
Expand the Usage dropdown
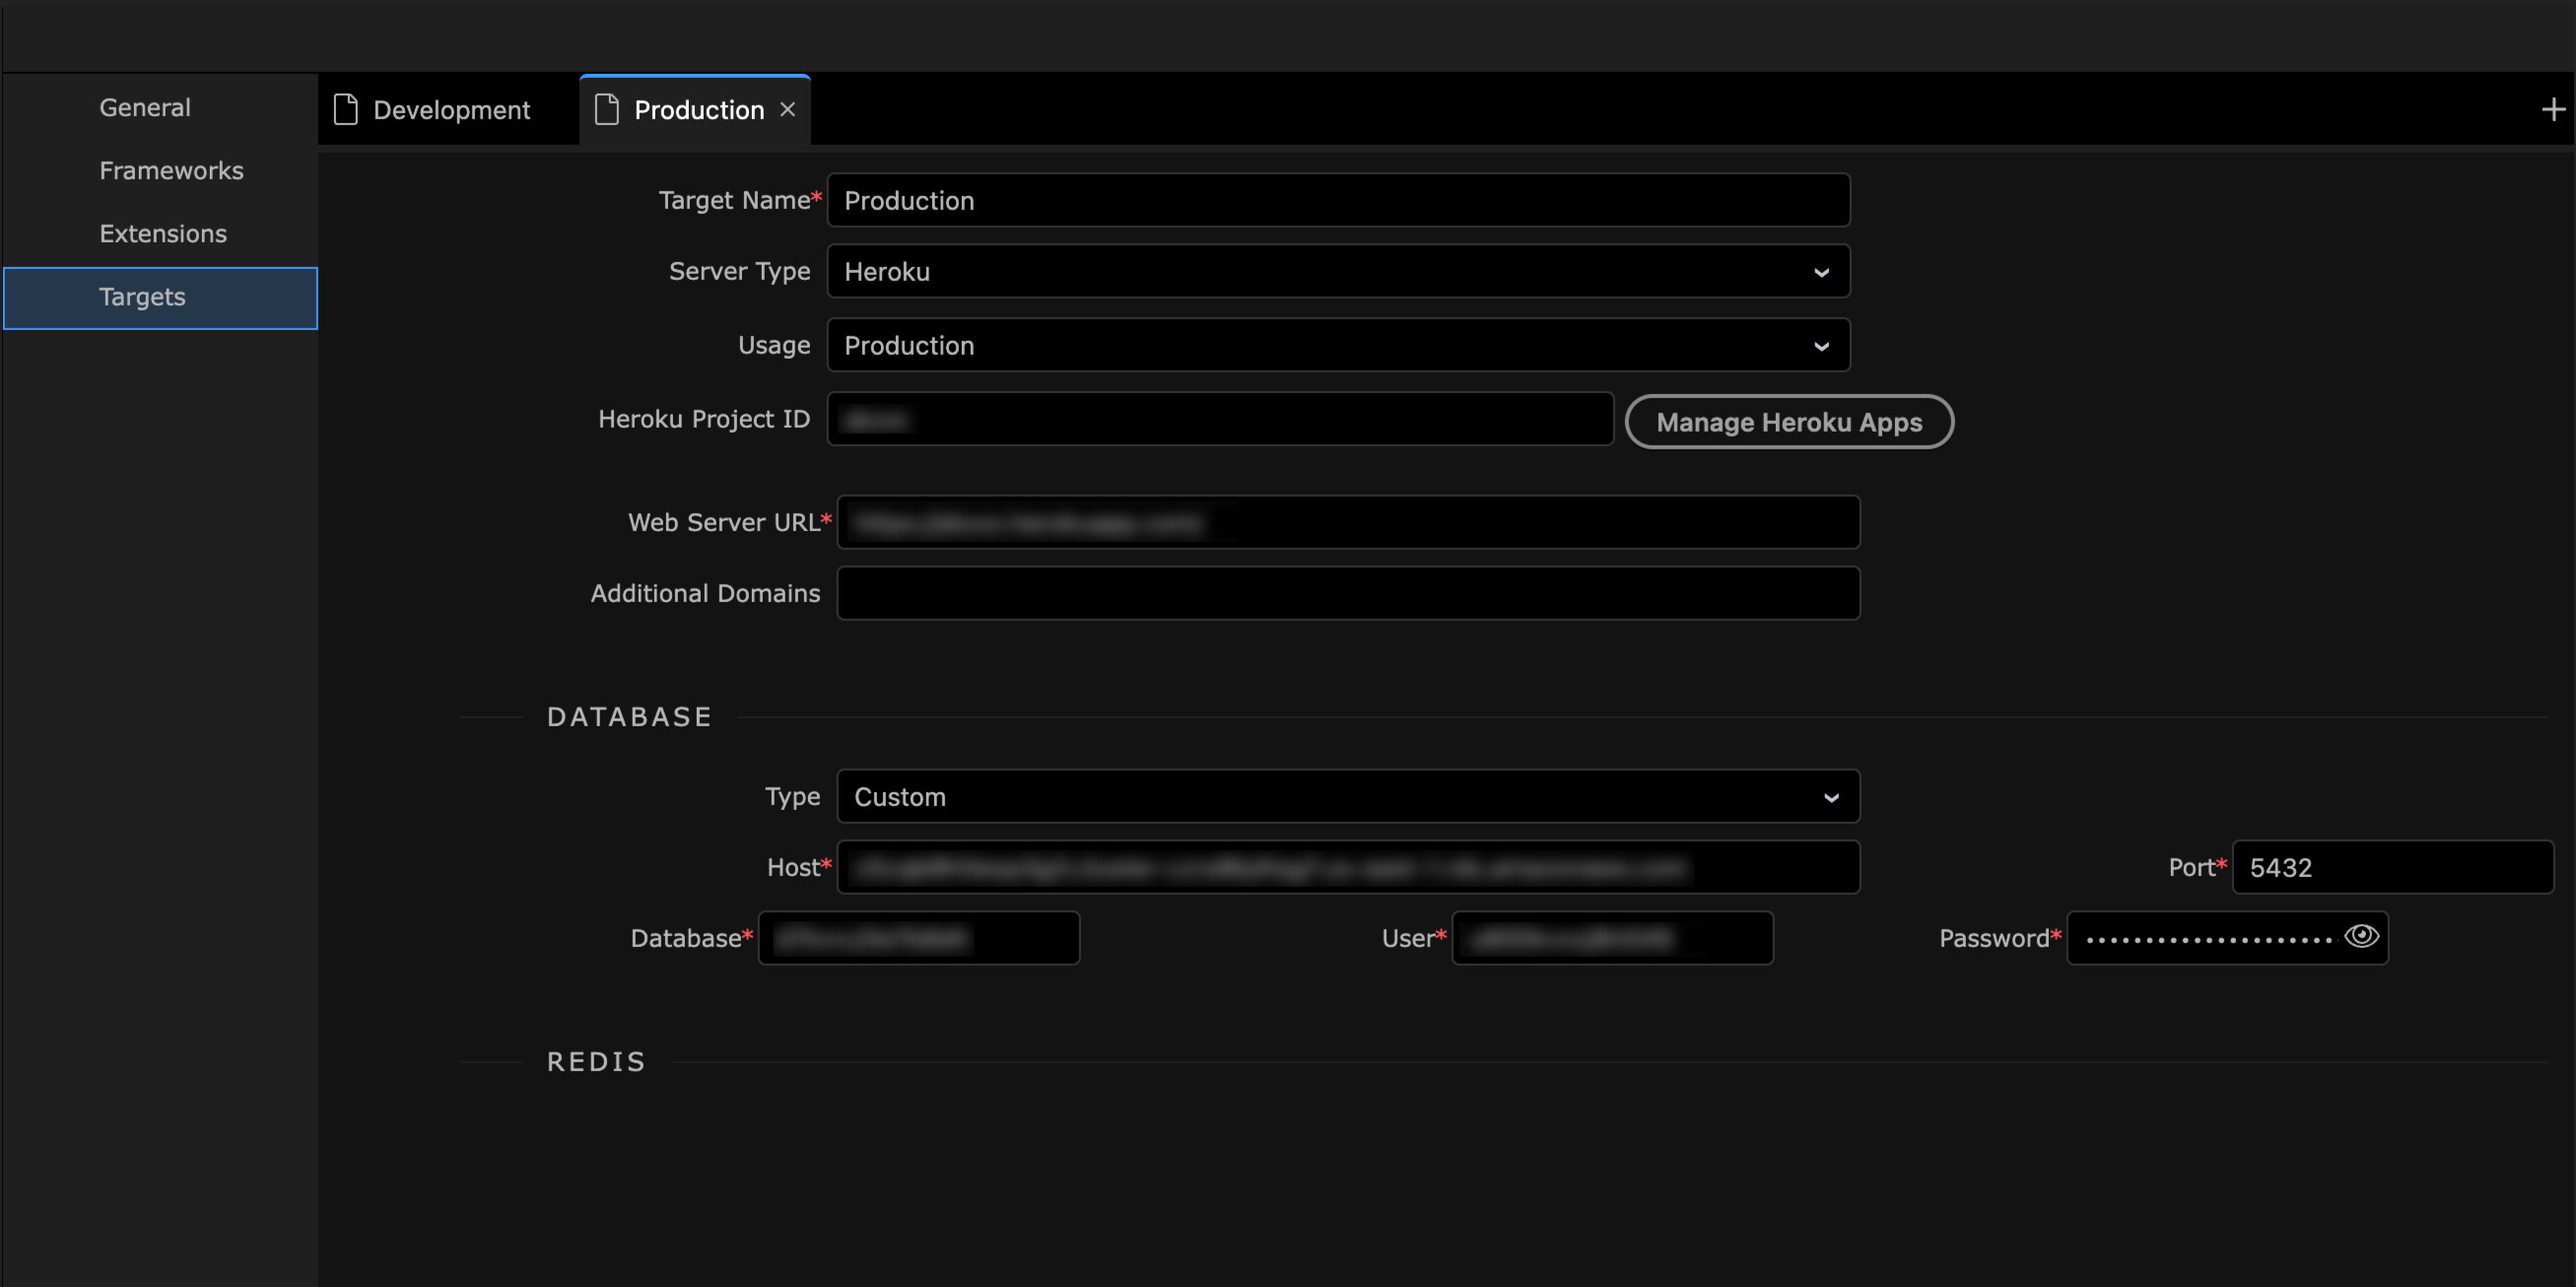1338,345
